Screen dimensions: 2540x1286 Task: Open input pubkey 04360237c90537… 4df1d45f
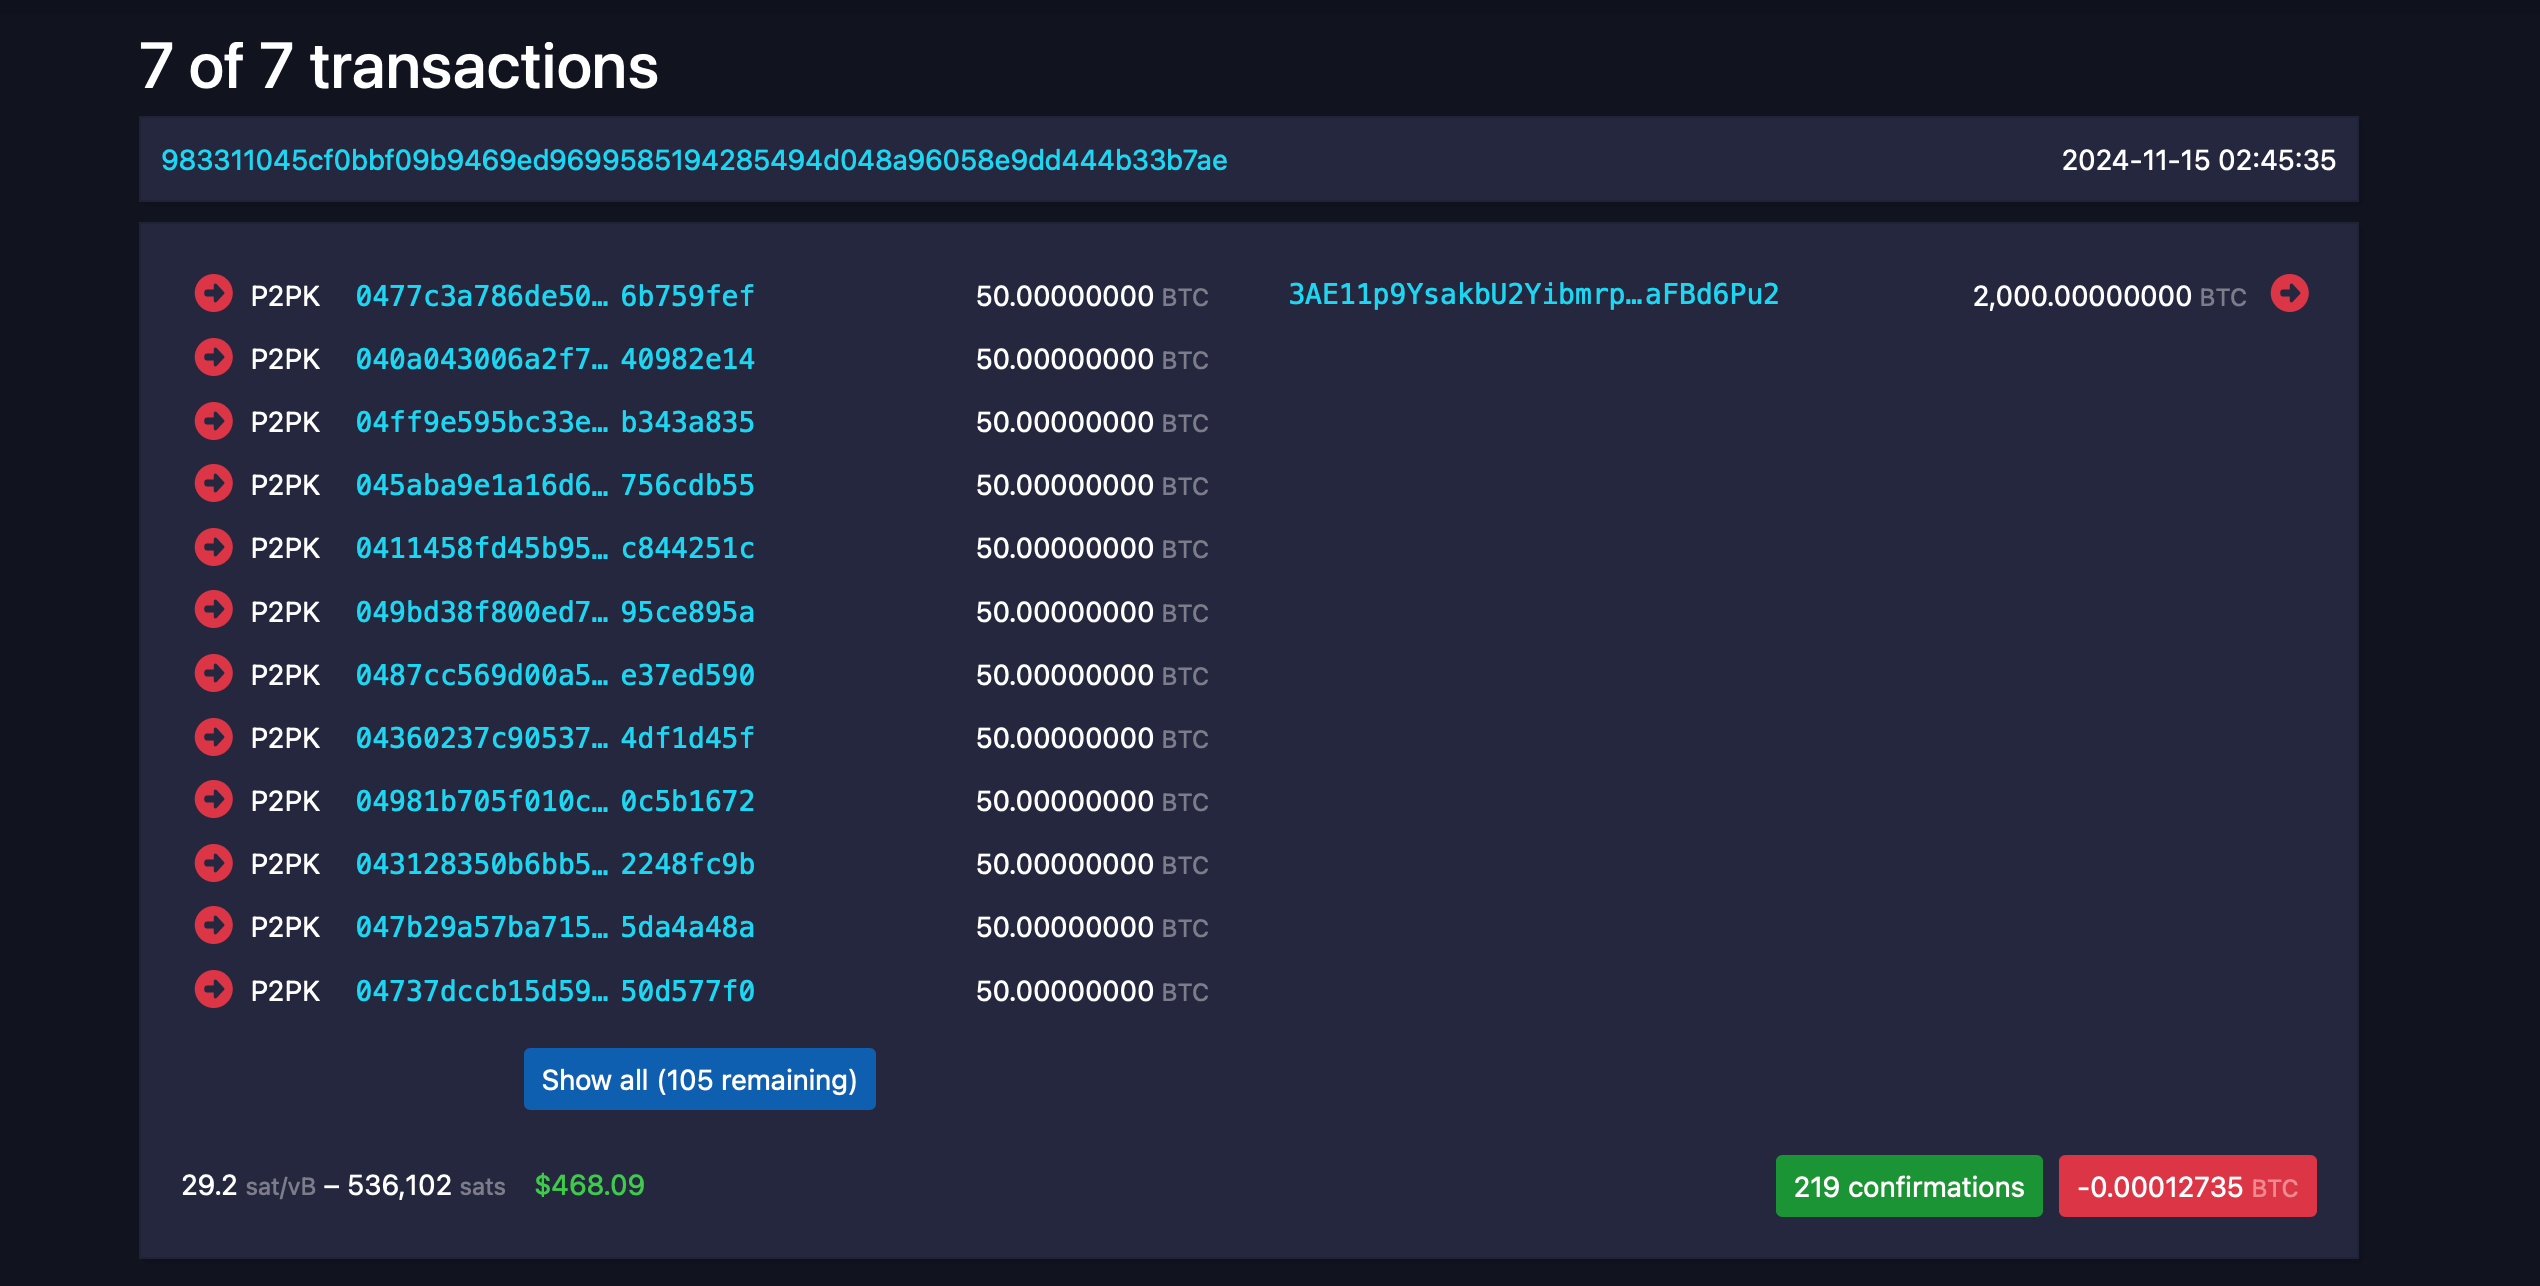555,738
